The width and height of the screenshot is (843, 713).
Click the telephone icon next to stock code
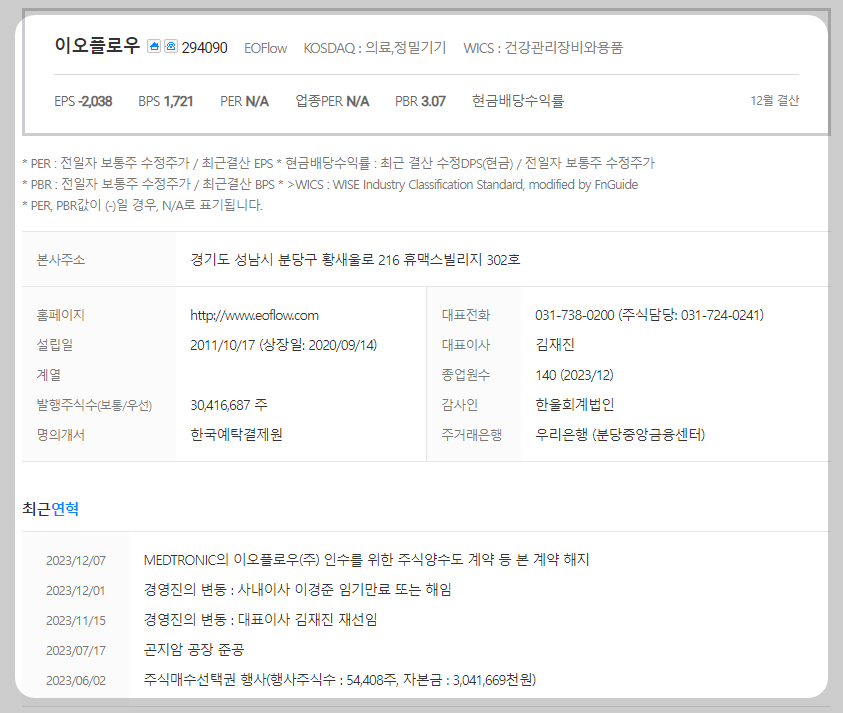(x=170, y=46)
